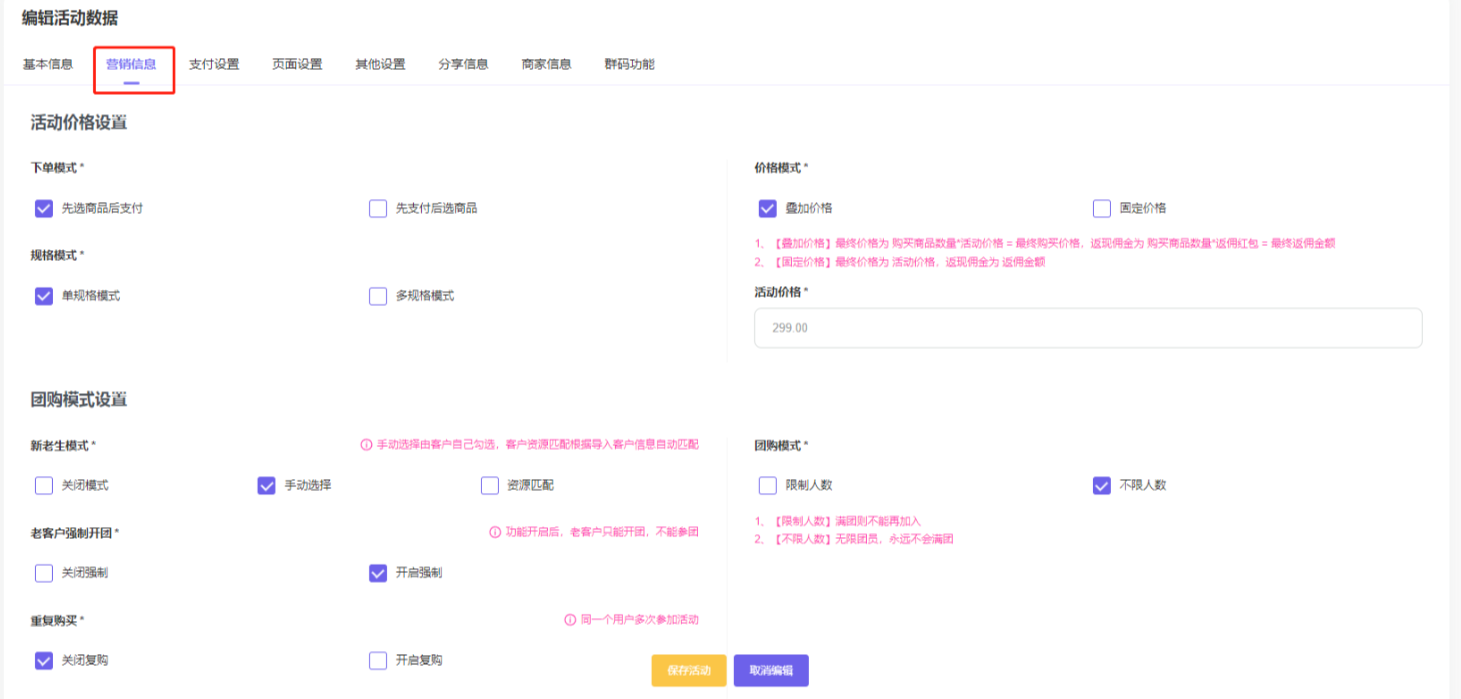Click the 保存活动 save button
The height and width of the screenshot is (699, 1461).
[x=688, y=671]
